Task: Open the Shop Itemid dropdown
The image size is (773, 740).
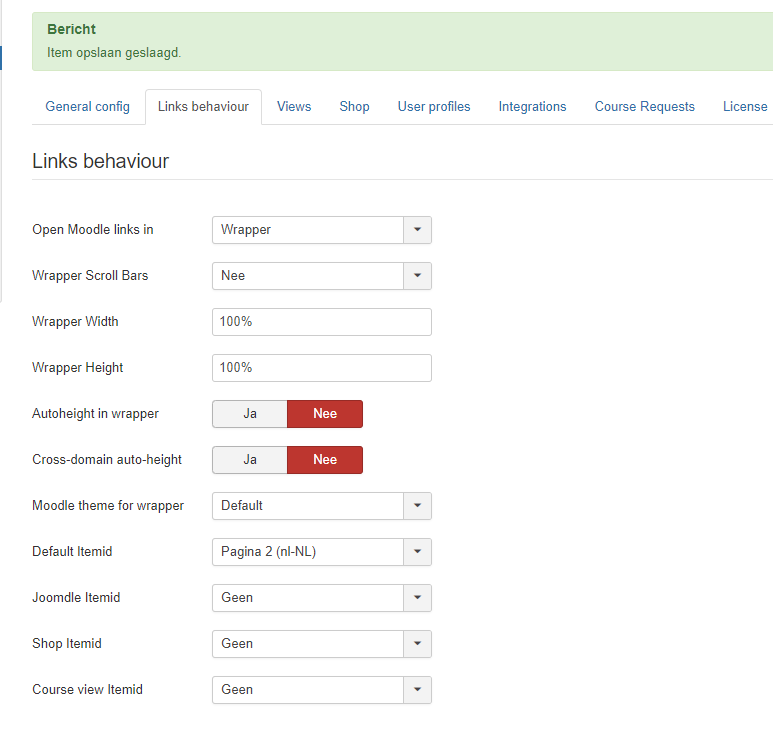Action: tap(321, 644)
